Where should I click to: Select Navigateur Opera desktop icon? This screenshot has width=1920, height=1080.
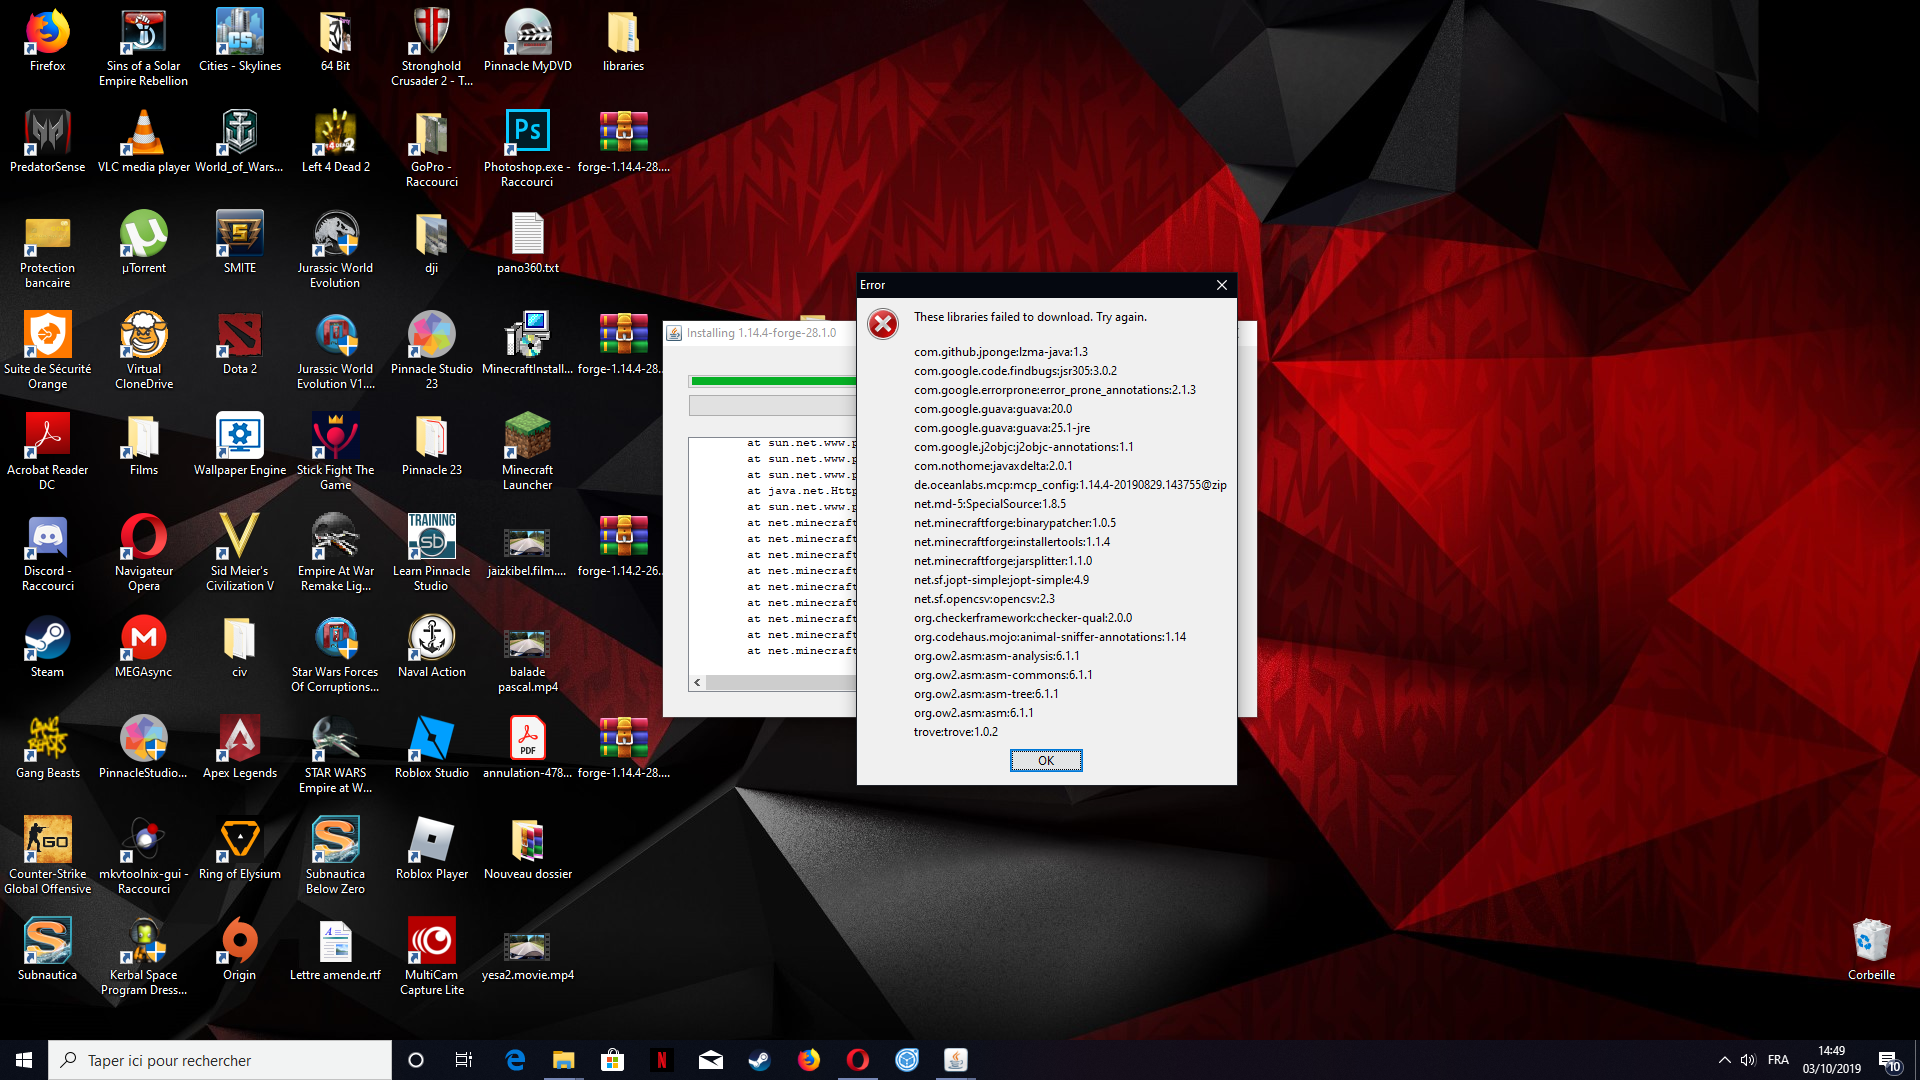[x=143, y=553]
